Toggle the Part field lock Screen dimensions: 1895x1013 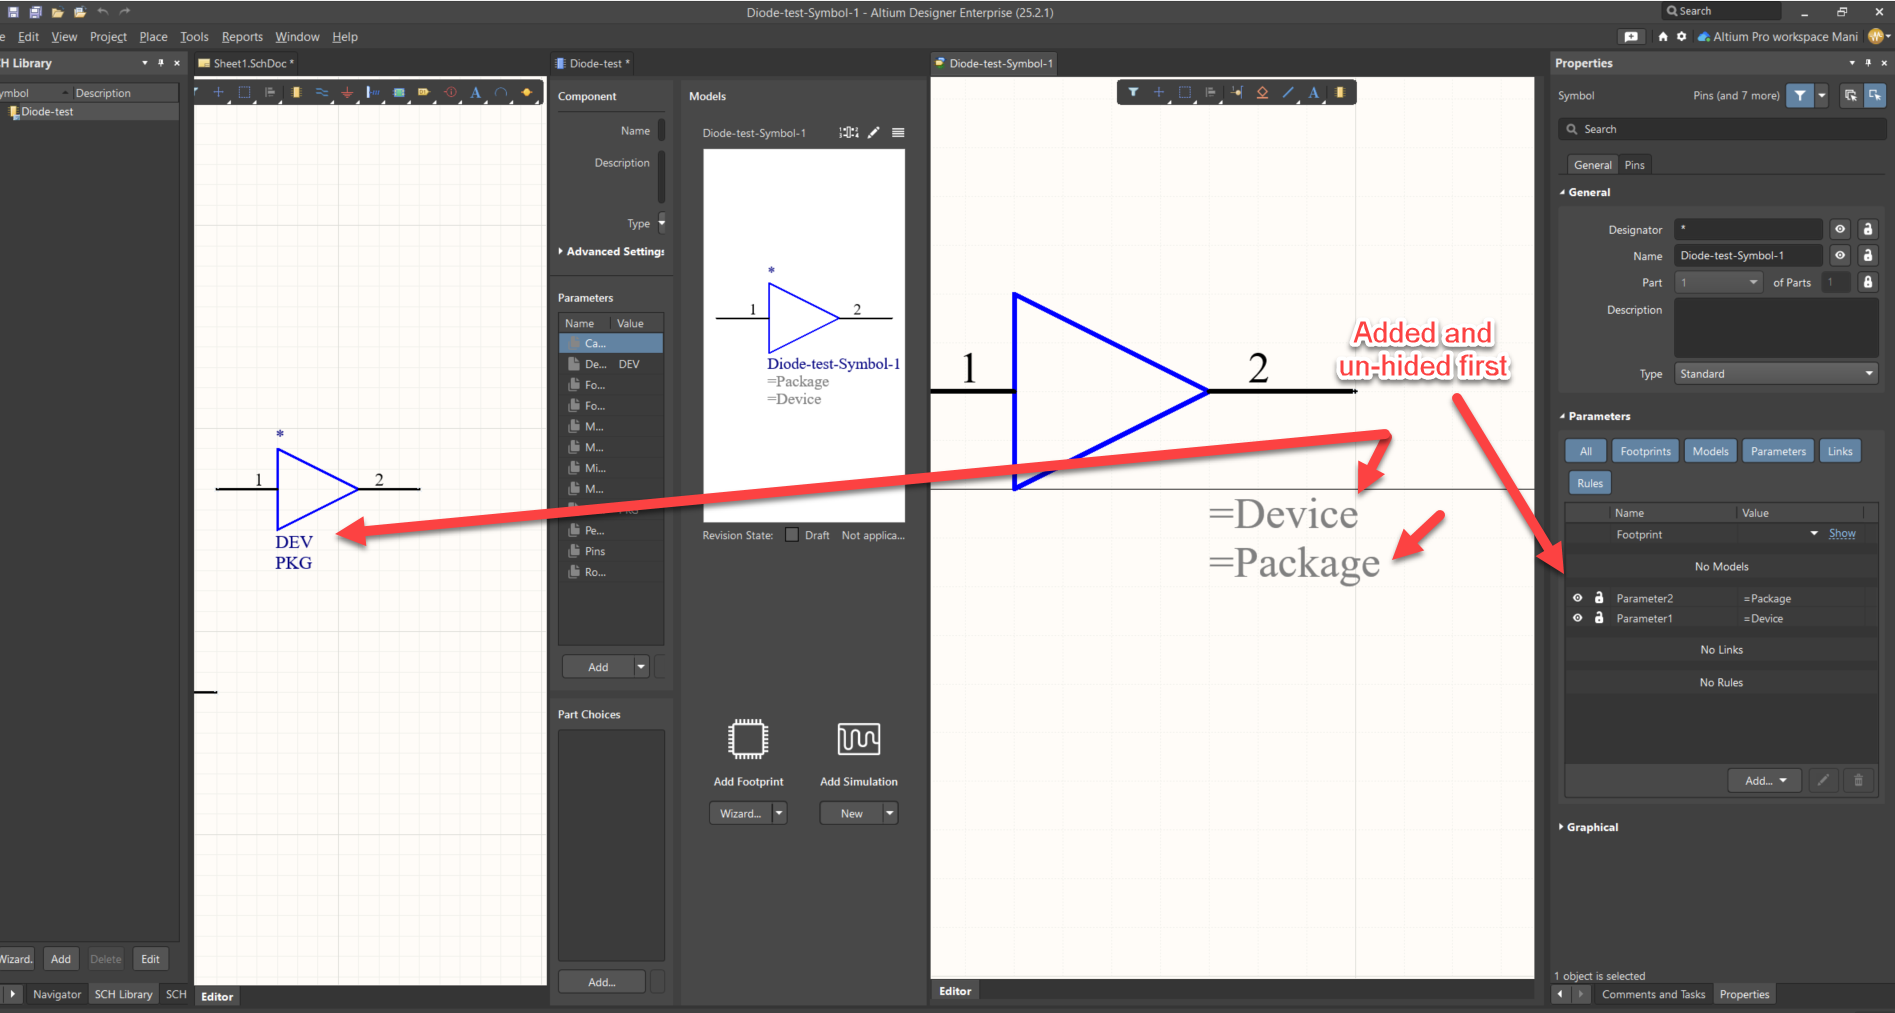[1867, 282]
